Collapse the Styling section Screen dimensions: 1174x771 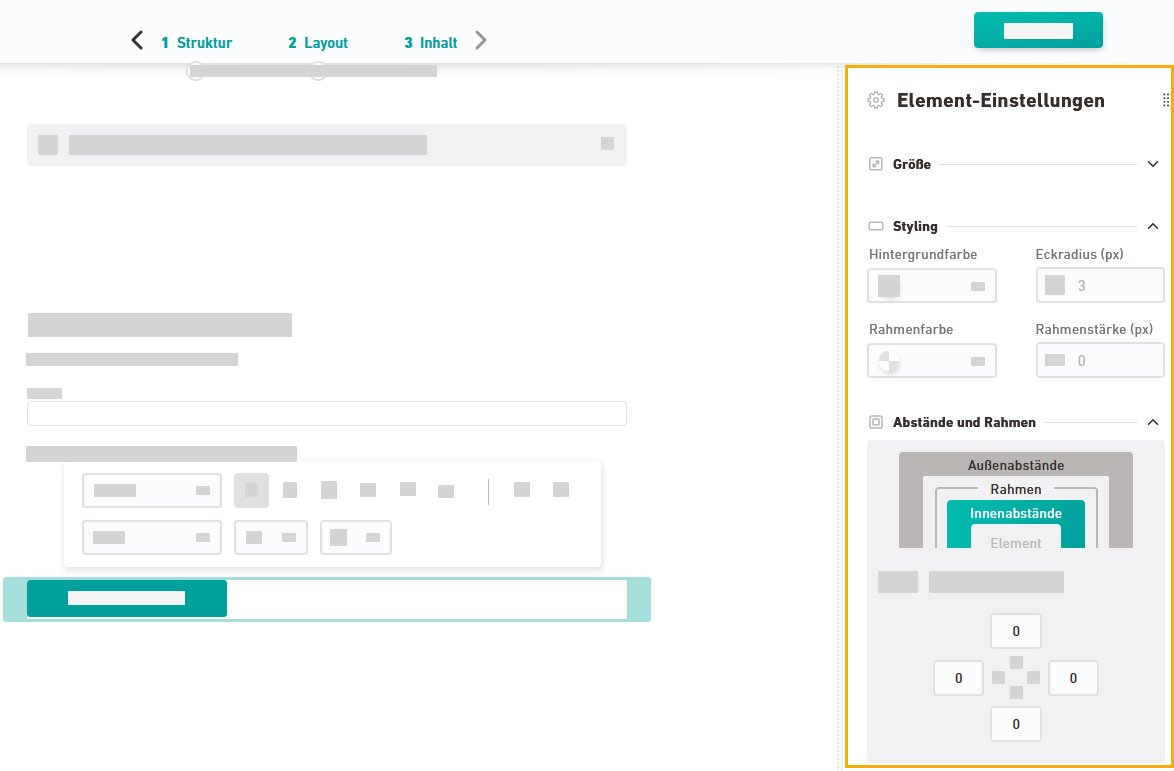coord(1152,227)
